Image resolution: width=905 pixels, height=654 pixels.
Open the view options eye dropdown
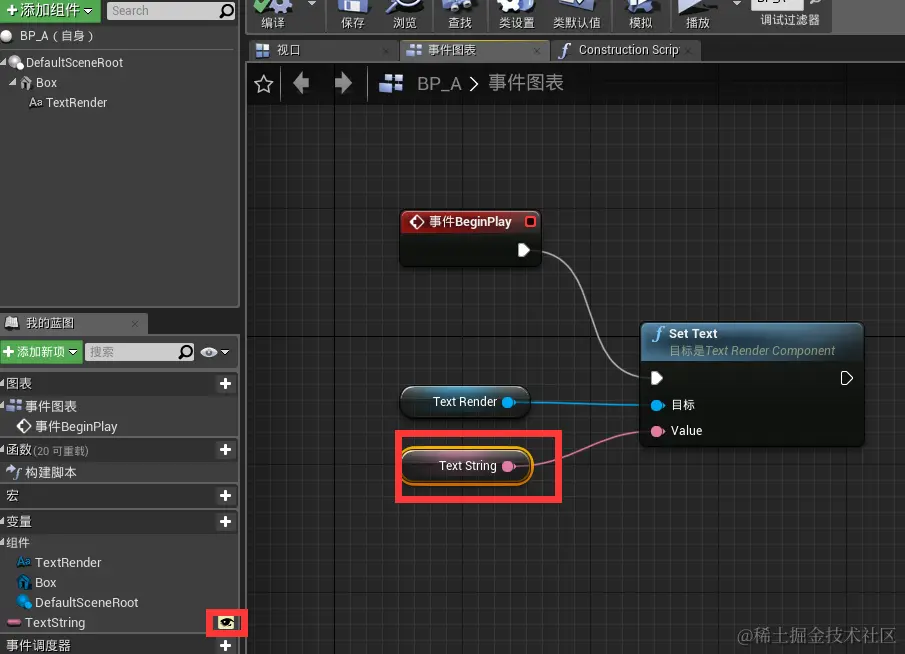pos(215,352)
